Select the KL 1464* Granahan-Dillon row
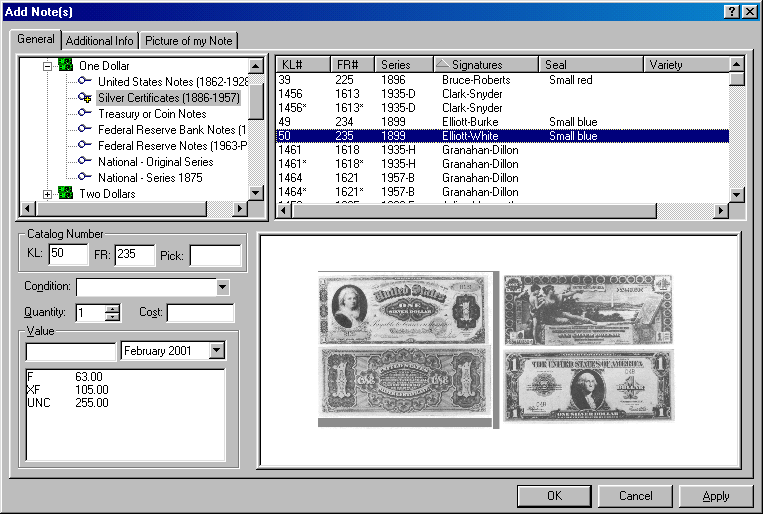This screenshot has height=514, width=763. [503, 192]
